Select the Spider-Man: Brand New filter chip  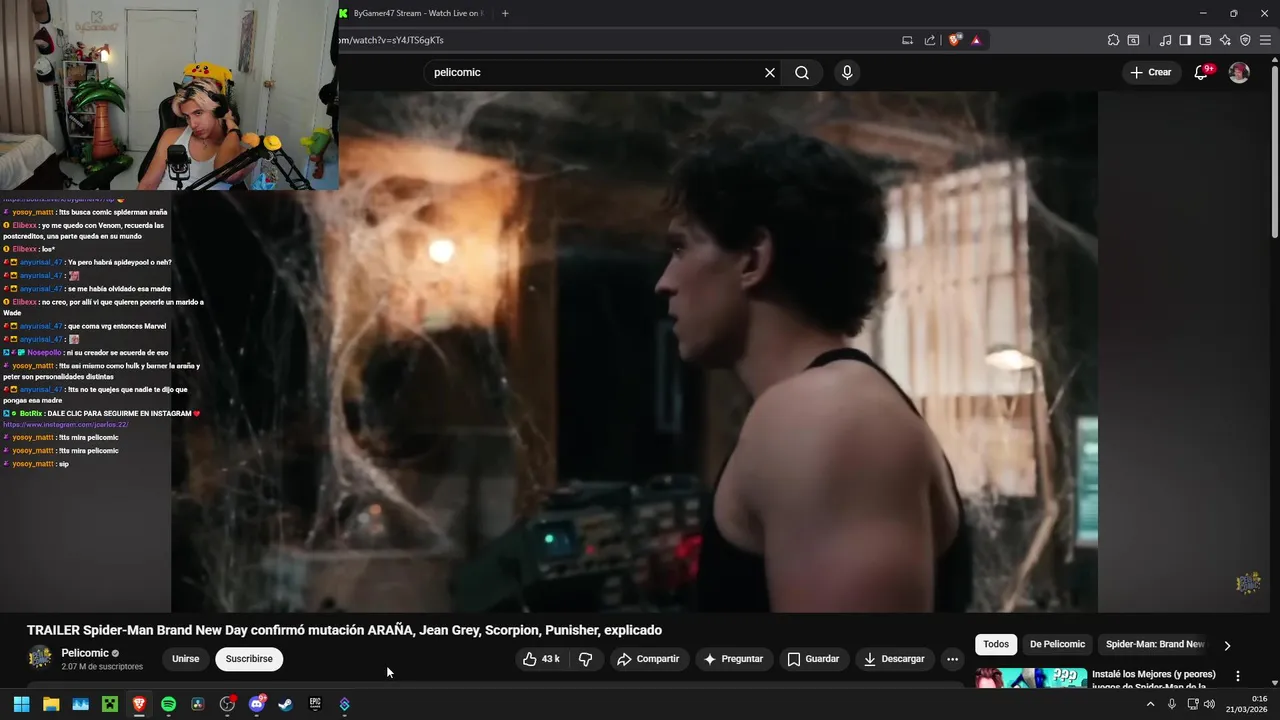(1155, 644)
